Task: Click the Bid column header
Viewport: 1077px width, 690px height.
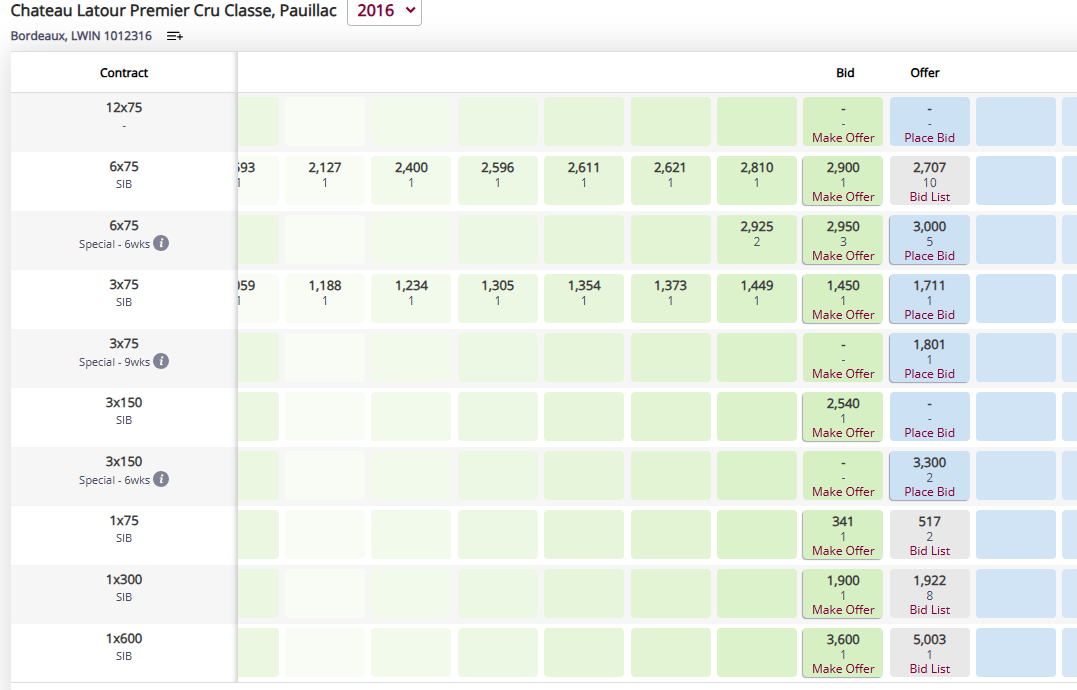Action: (x=845, y=73)
